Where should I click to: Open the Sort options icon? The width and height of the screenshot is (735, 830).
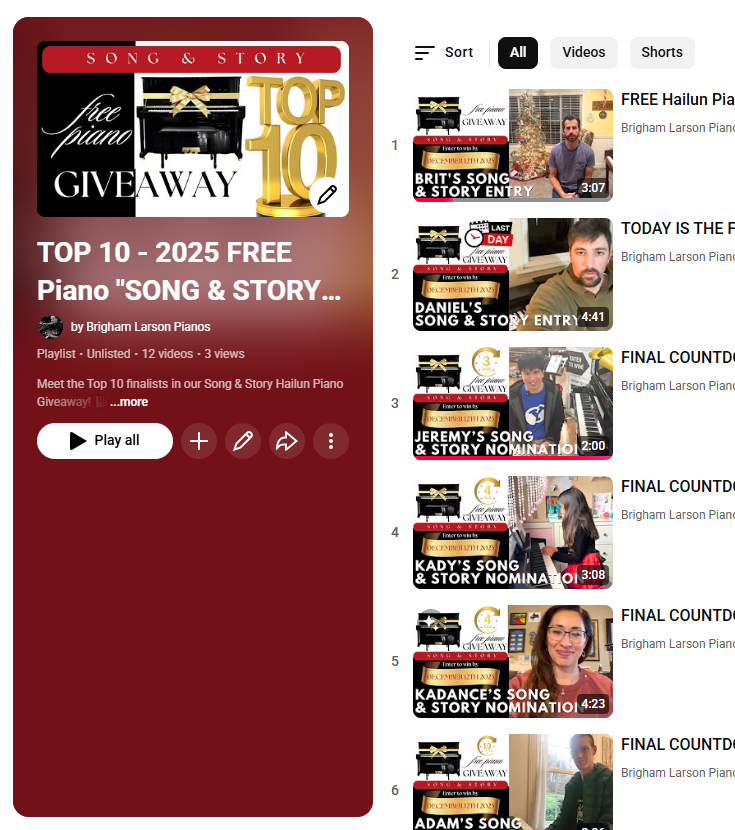point(424,52)
